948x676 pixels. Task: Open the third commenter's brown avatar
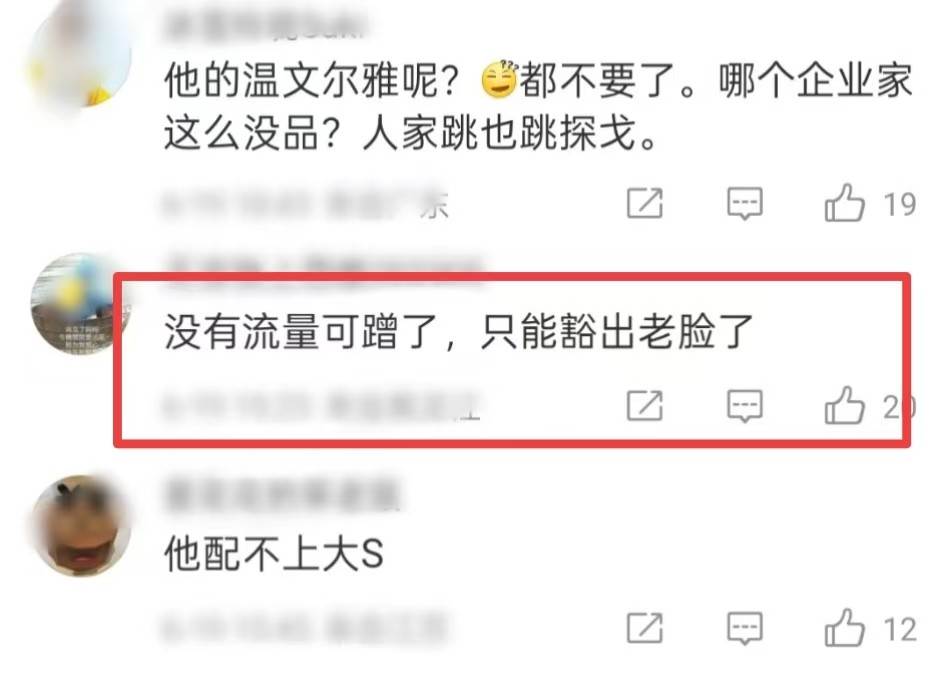click(80, 525)
